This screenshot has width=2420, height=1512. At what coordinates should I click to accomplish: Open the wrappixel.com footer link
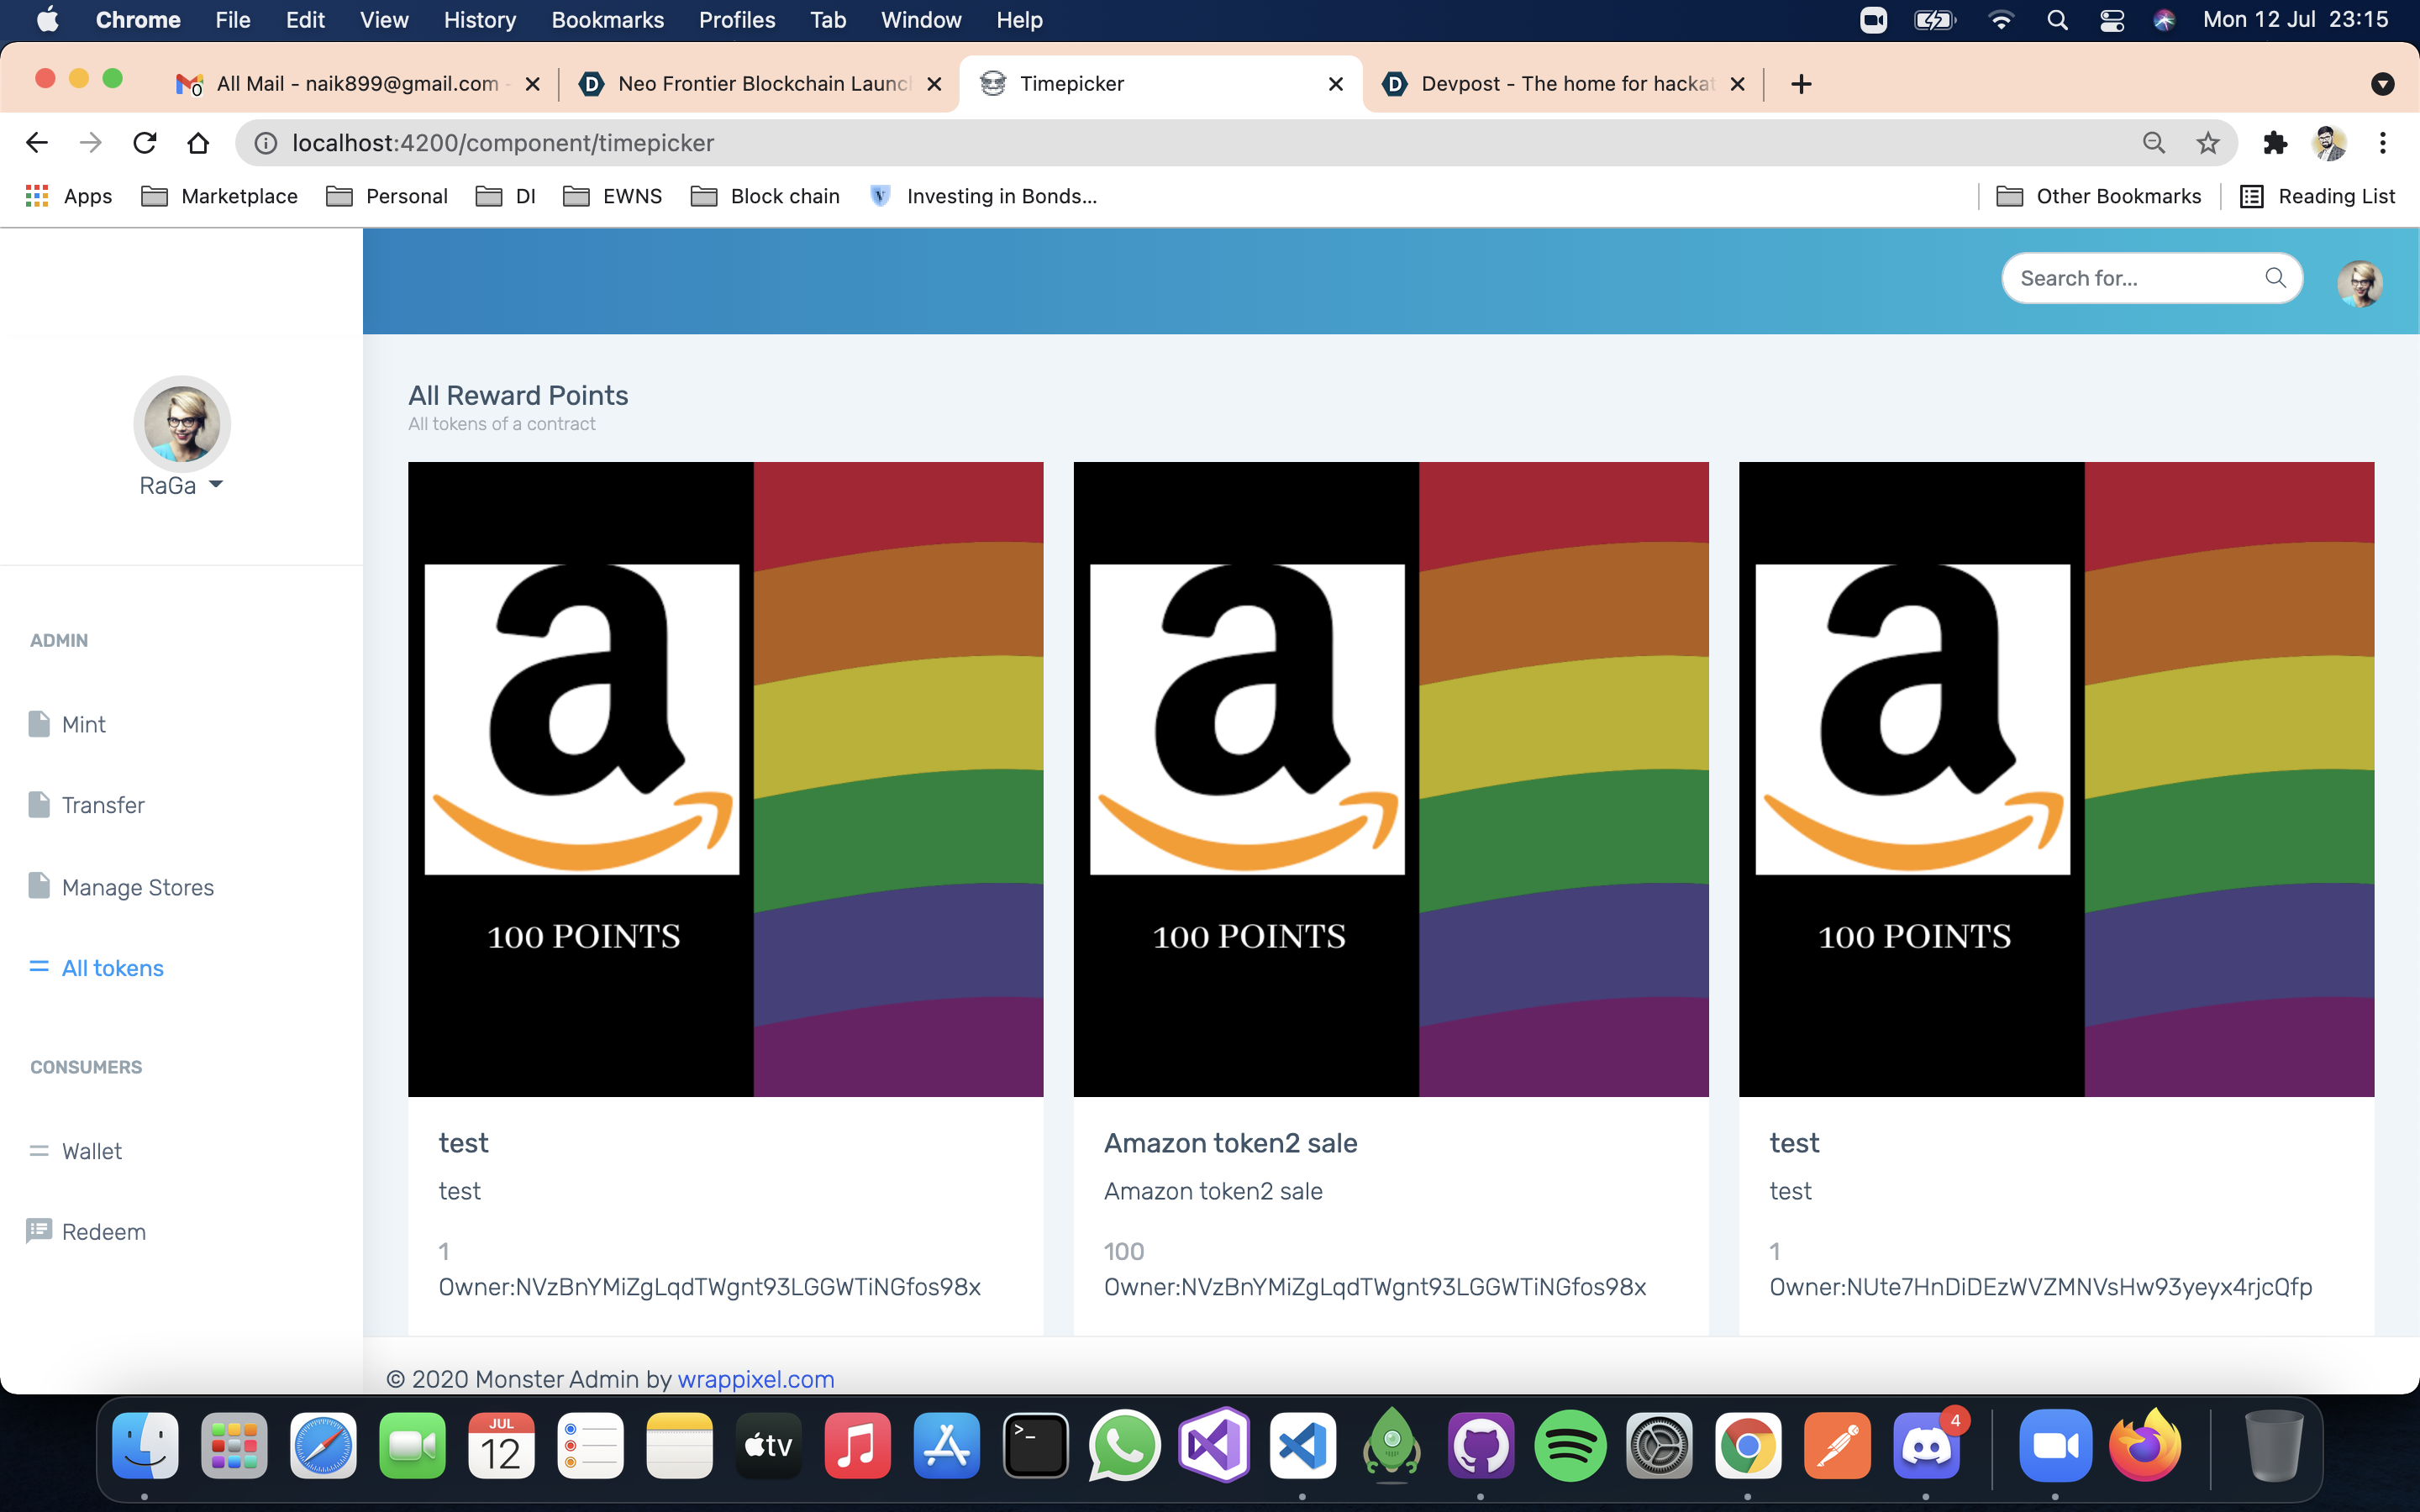pyautogui.click(x=755, y=1379)
